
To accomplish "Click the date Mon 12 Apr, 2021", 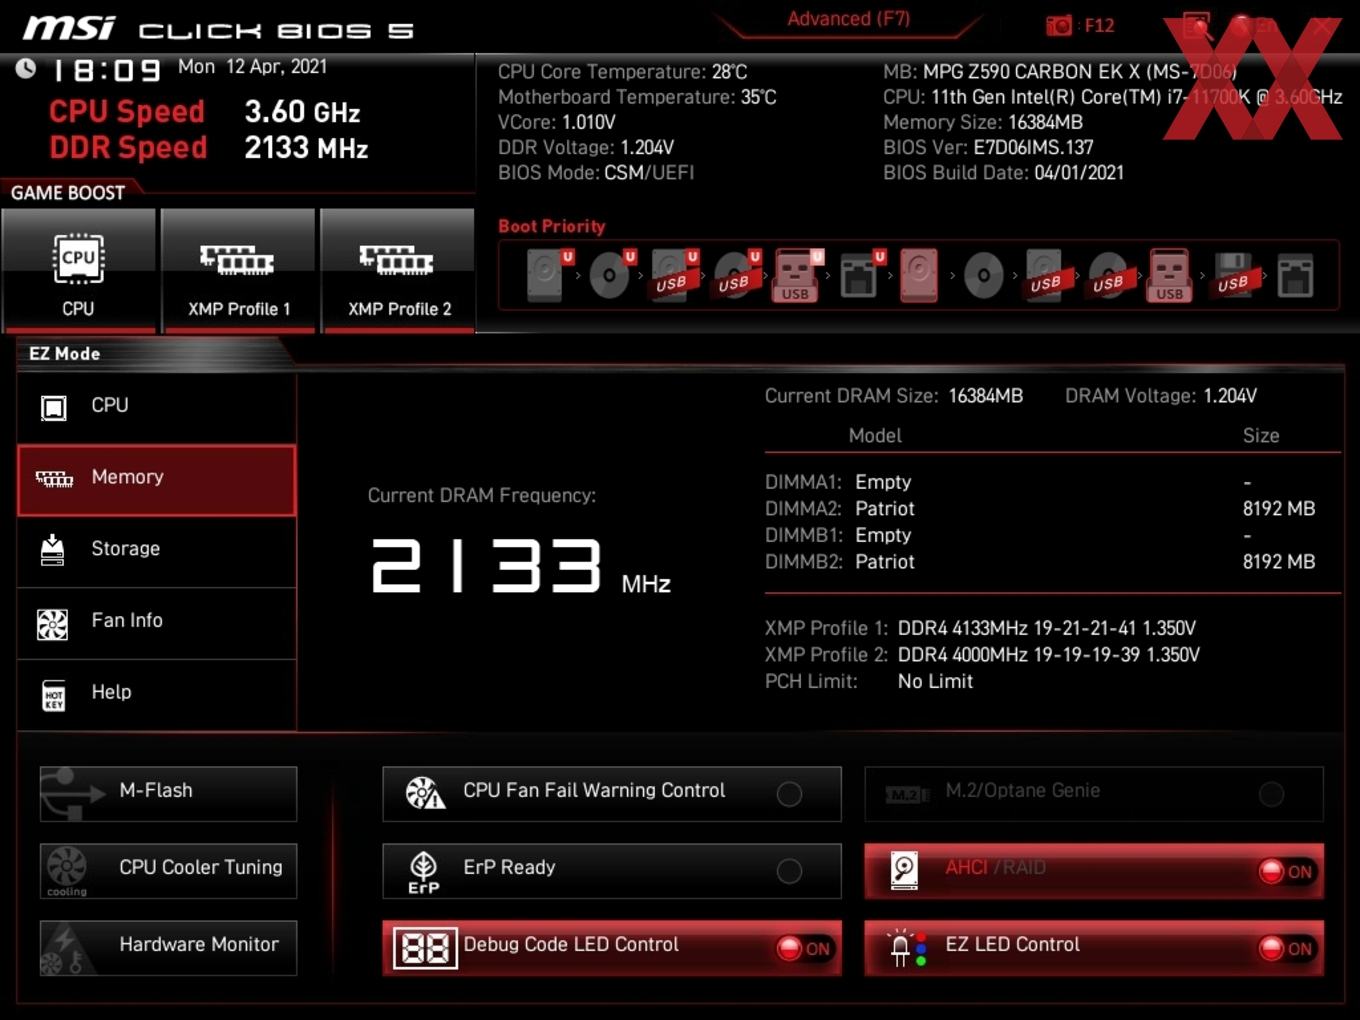I will coord(252,67).
